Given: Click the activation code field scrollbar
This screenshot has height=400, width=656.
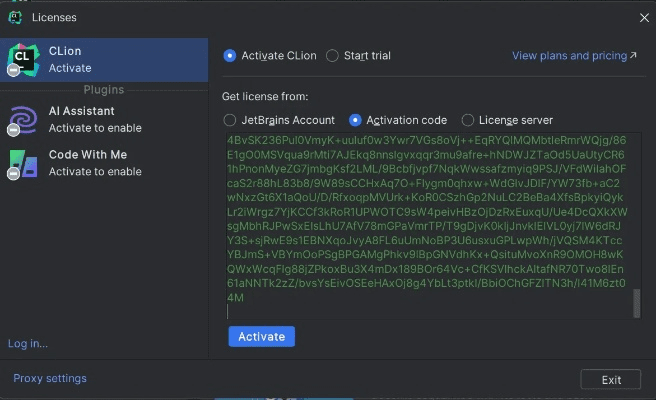Looking at the screenshot, I should (635, 302).
